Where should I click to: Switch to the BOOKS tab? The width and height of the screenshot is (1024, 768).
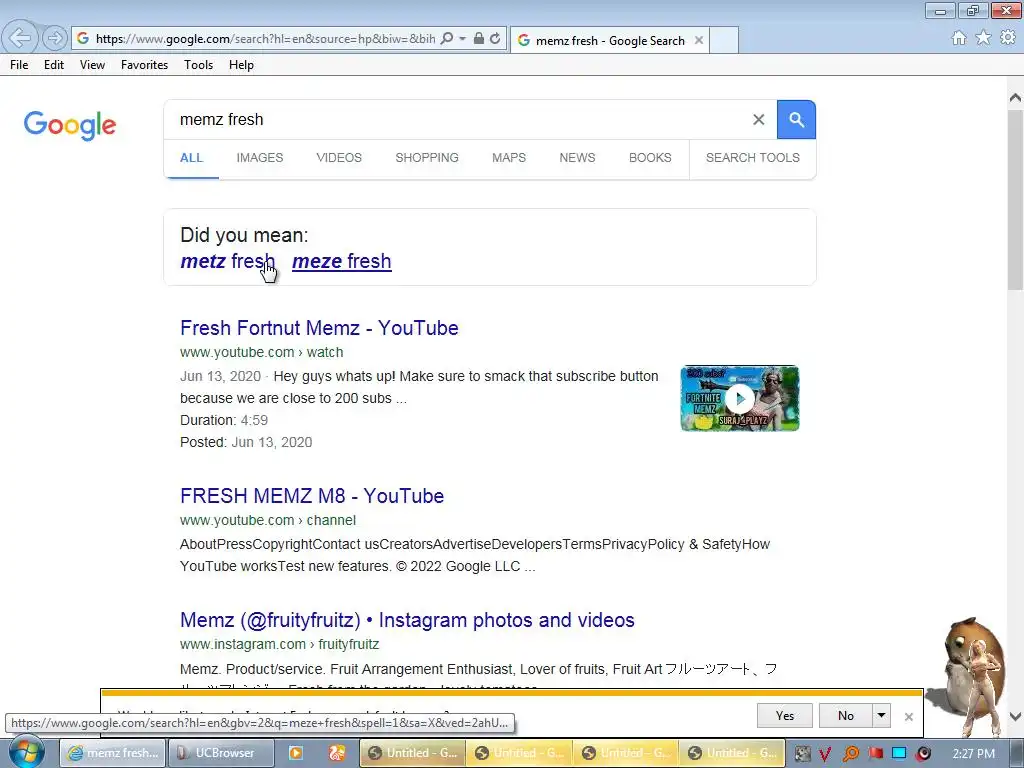pos(650,158)
